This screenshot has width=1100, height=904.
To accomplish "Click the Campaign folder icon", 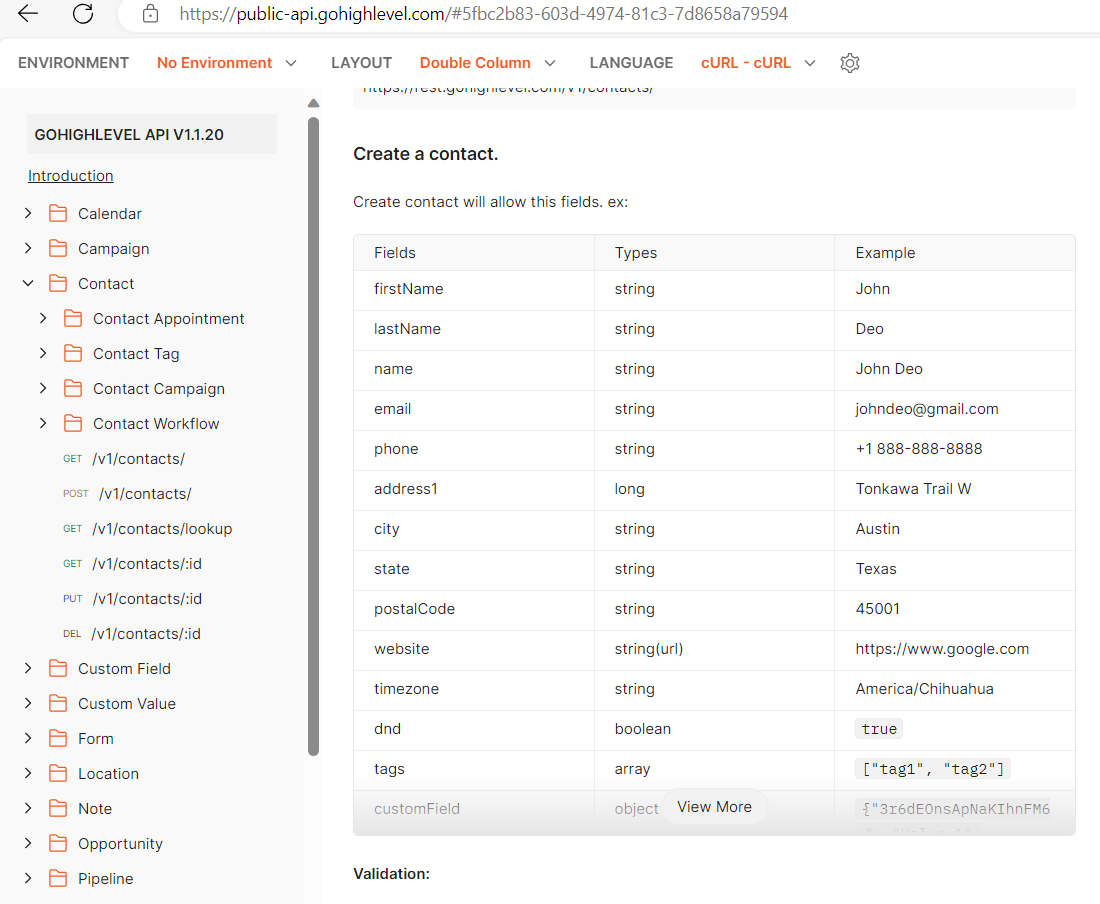I will tap(58, 249).
